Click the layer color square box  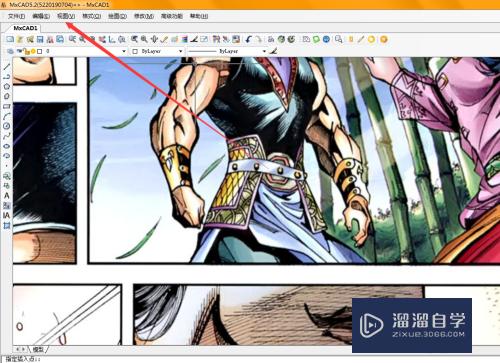[40, 51]
